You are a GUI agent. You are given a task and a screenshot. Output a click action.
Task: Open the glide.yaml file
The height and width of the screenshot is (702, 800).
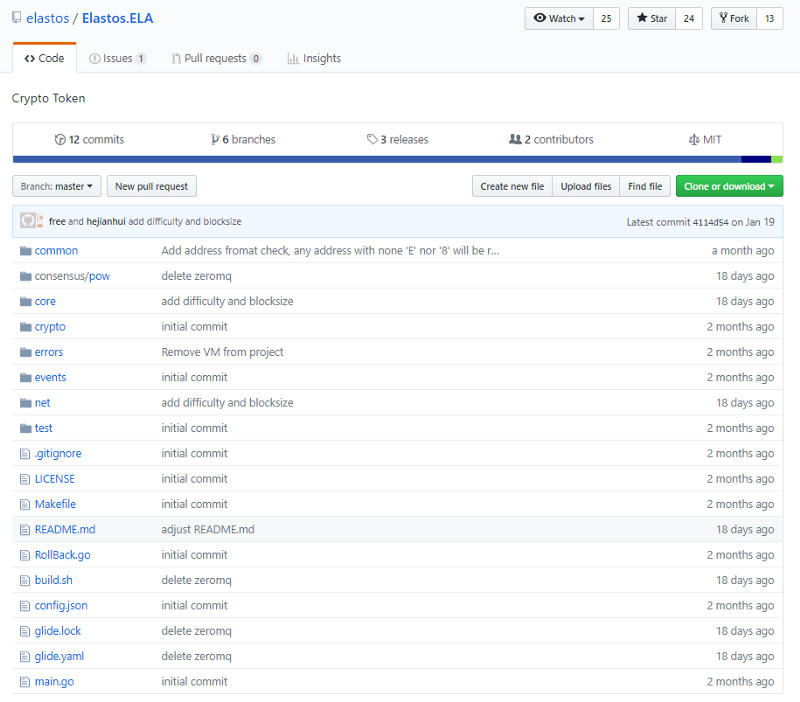pyautogui.click(x=59, y=656)
